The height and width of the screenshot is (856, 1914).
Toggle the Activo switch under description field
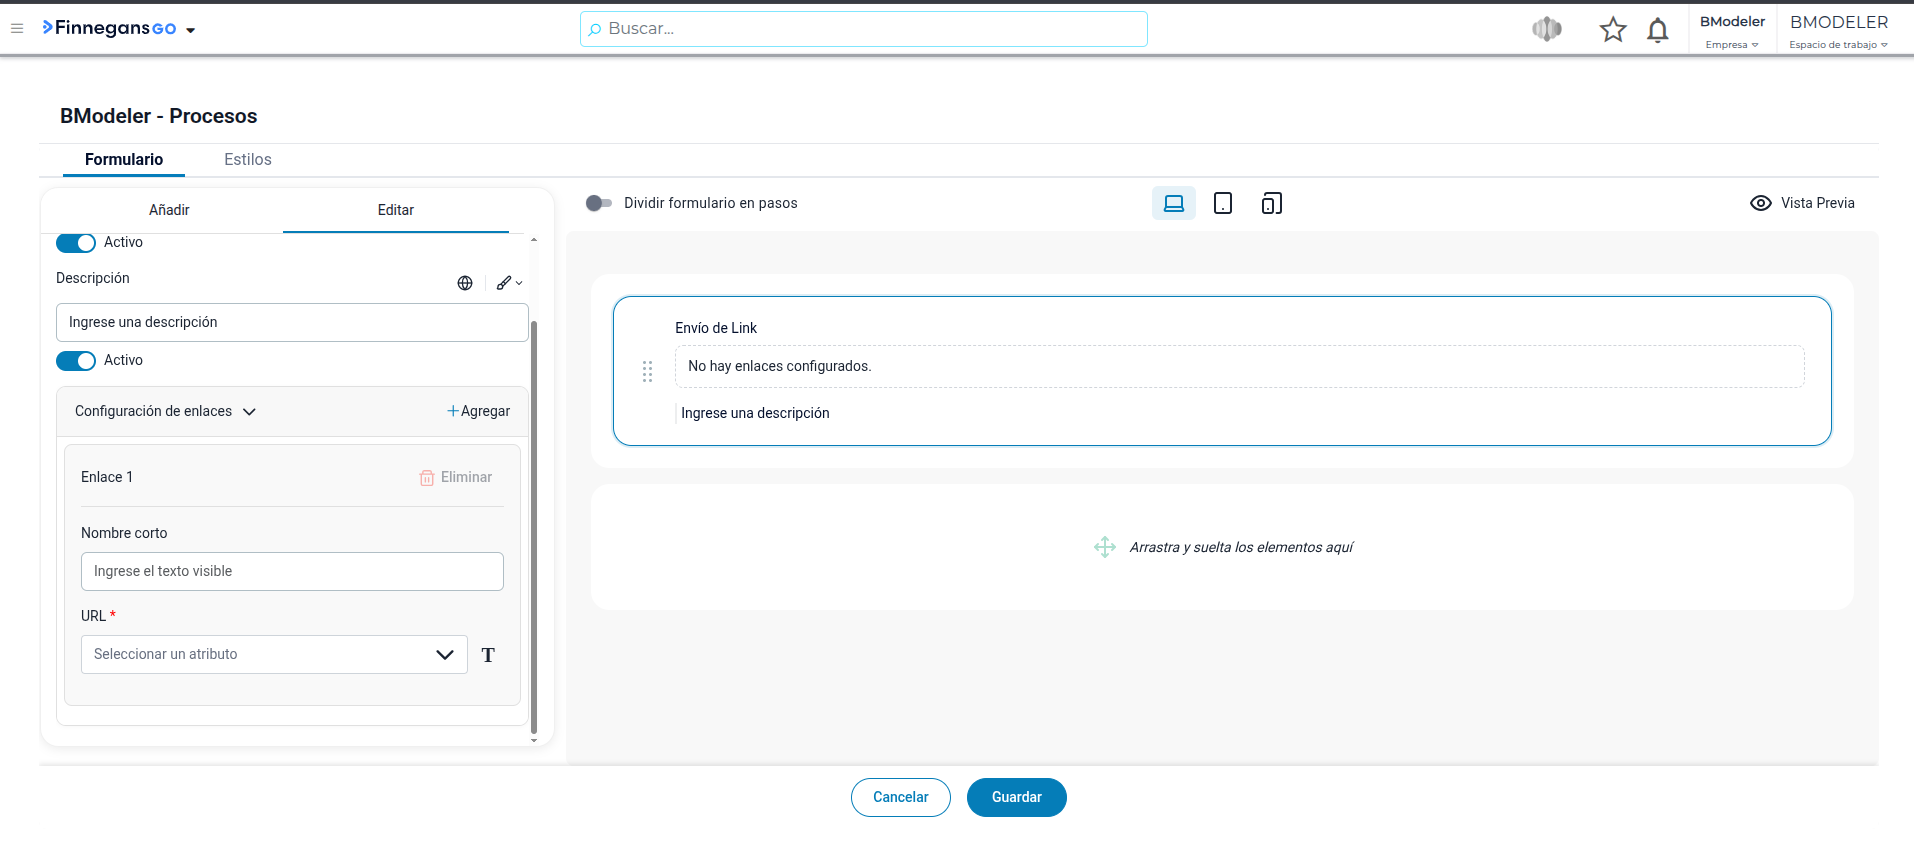pyautogui.click(x=76, y=361)
